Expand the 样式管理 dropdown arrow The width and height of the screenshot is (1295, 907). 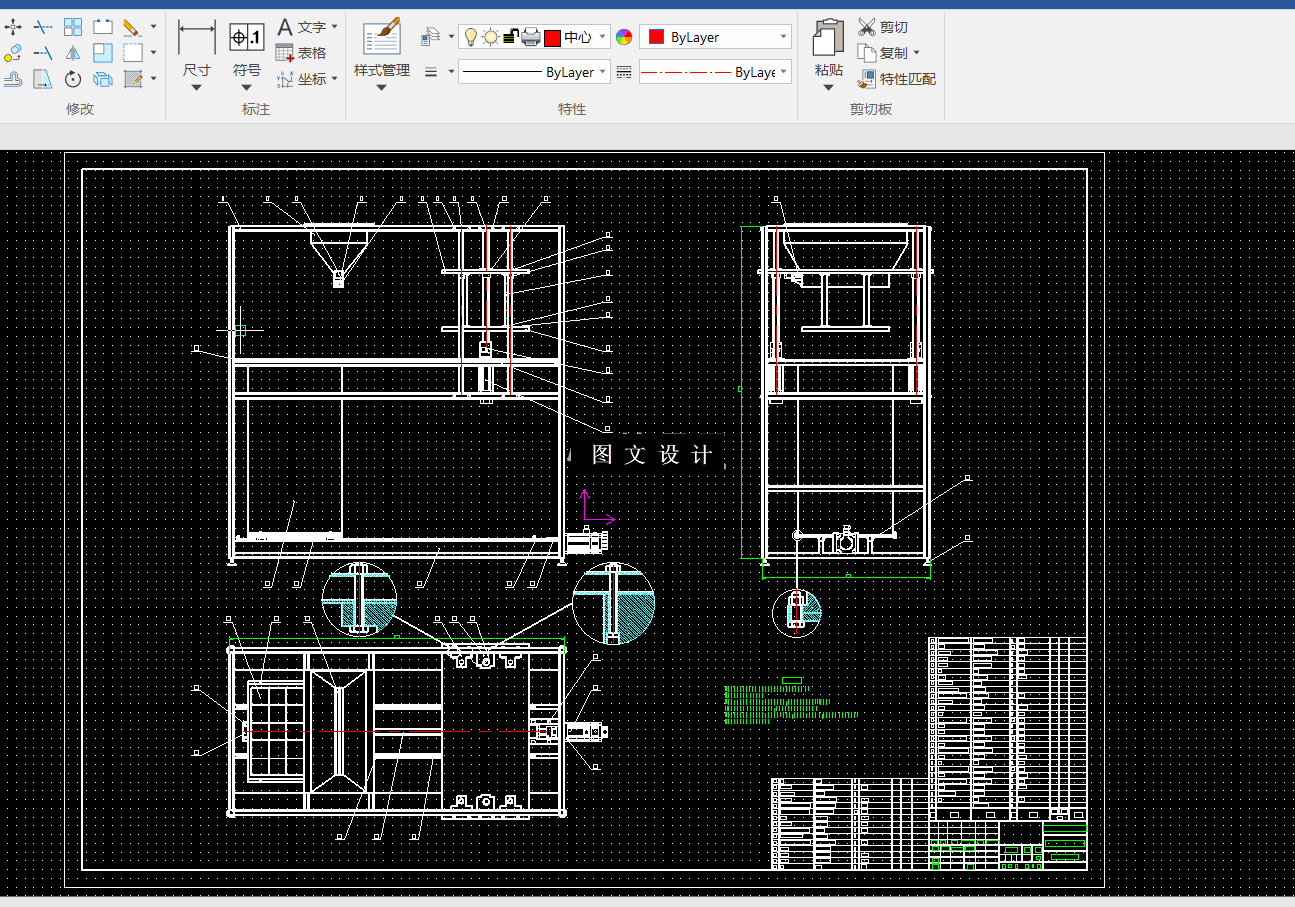pyautogui.click(x=381, y=88)
